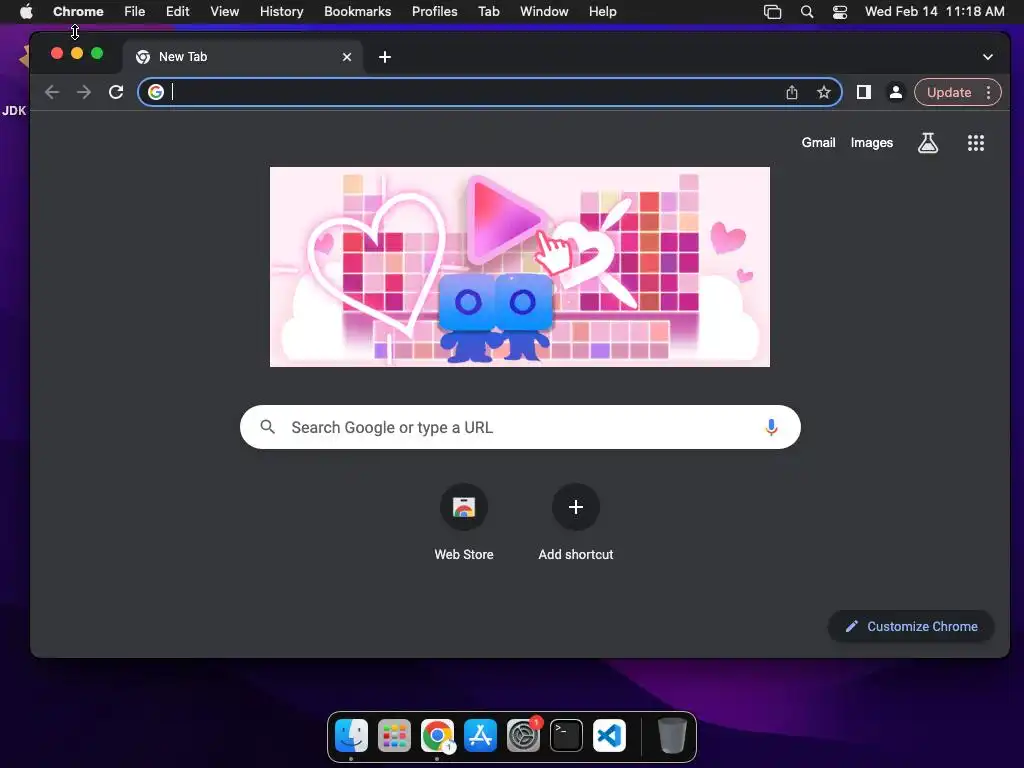Start voice search with microphone

tap(771, 427)
